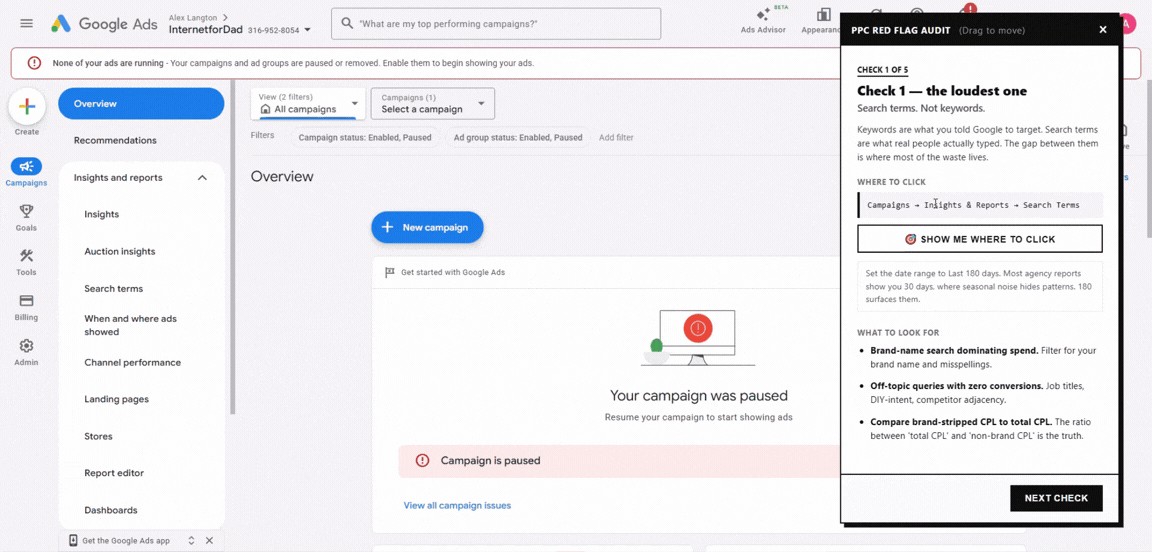Click the Campaign status filter chip
1152x552 pixels.
(x=365, y=137)
